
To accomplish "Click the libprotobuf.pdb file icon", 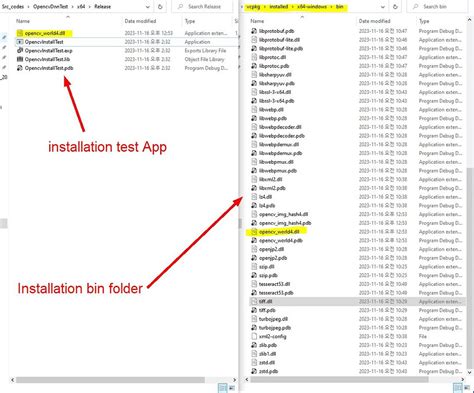I will [254, 31].
